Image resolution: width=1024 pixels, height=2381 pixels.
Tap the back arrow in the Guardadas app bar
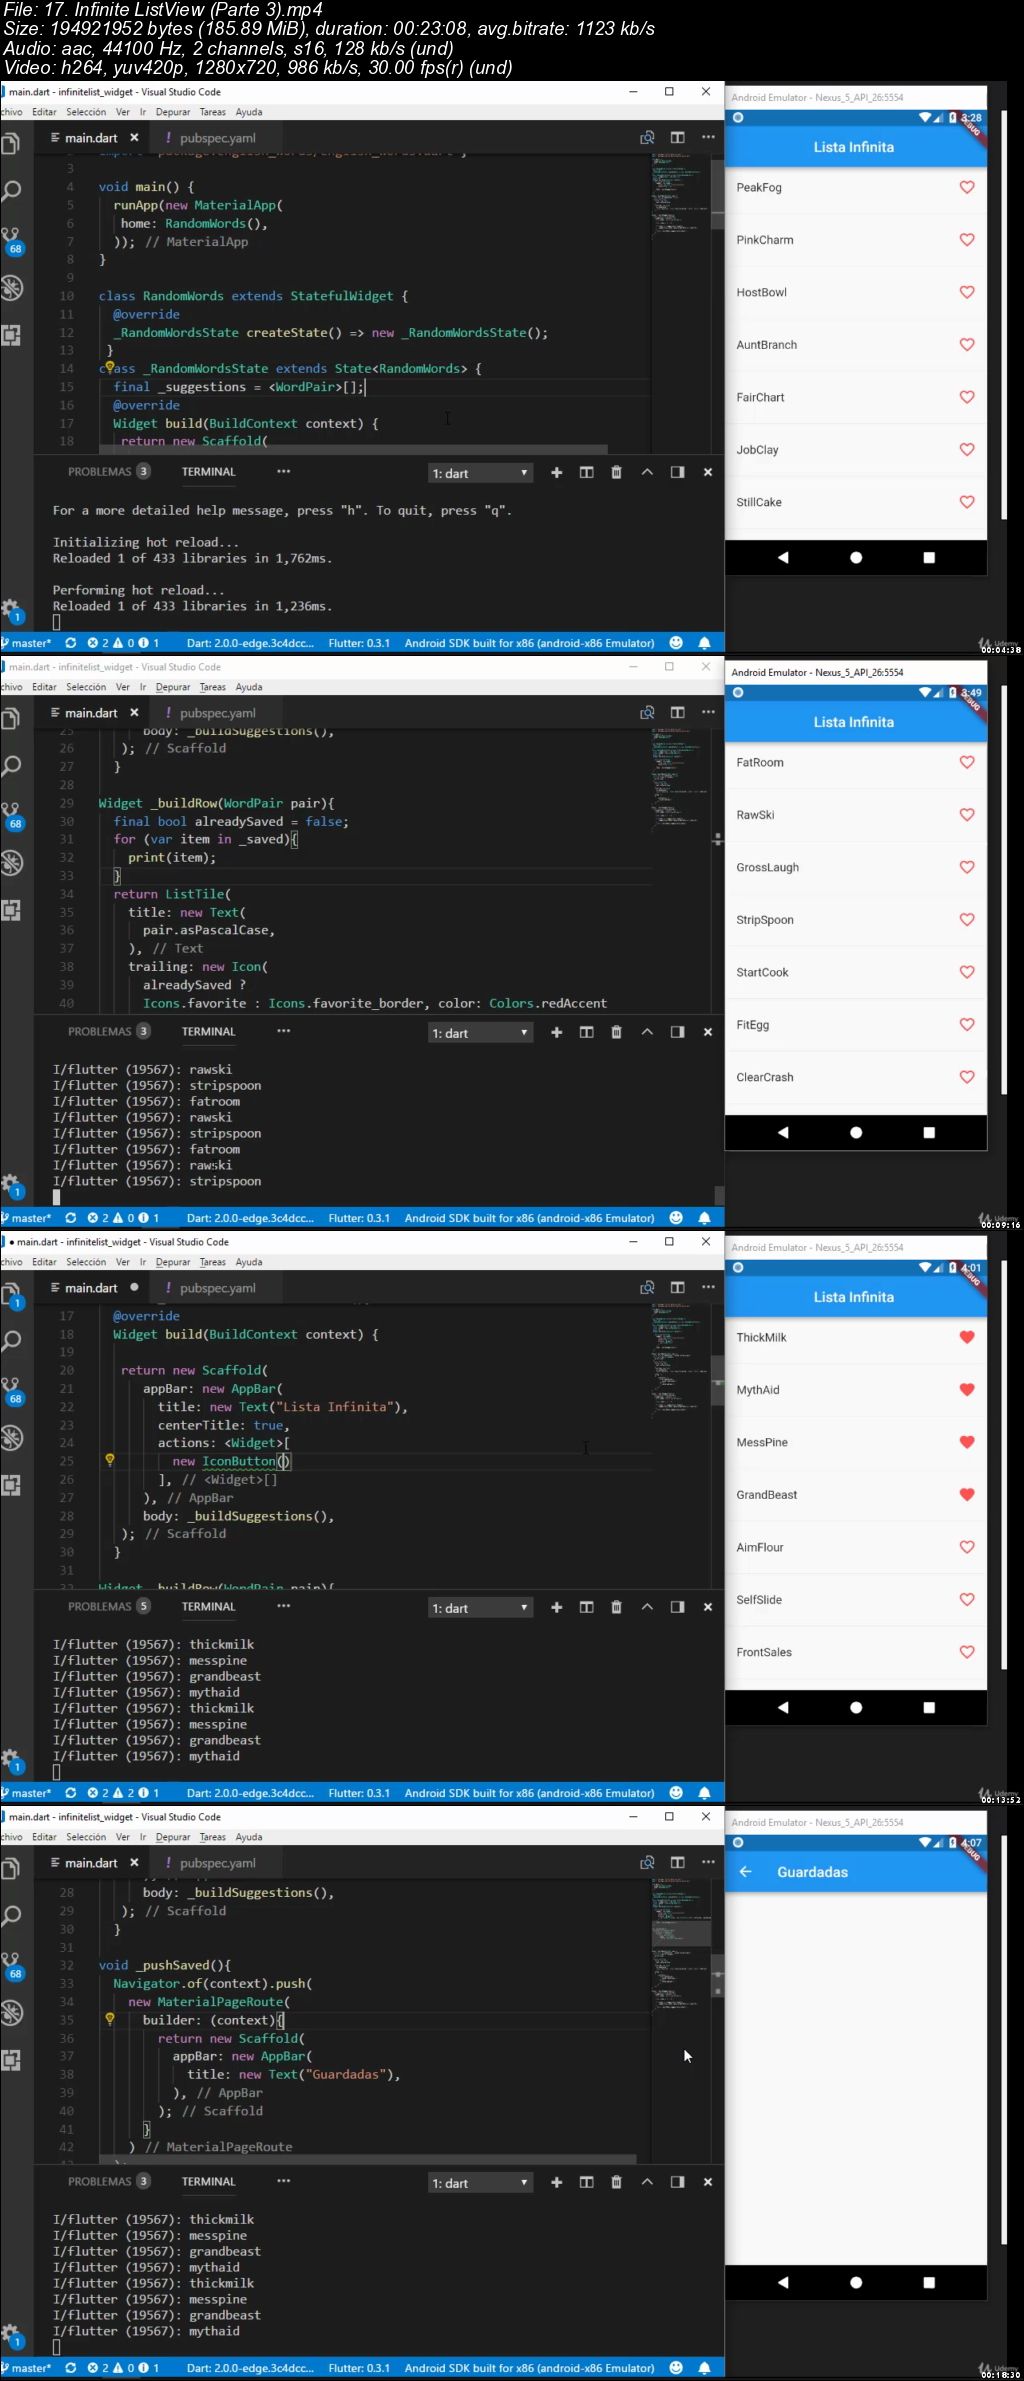[745, 1872]
